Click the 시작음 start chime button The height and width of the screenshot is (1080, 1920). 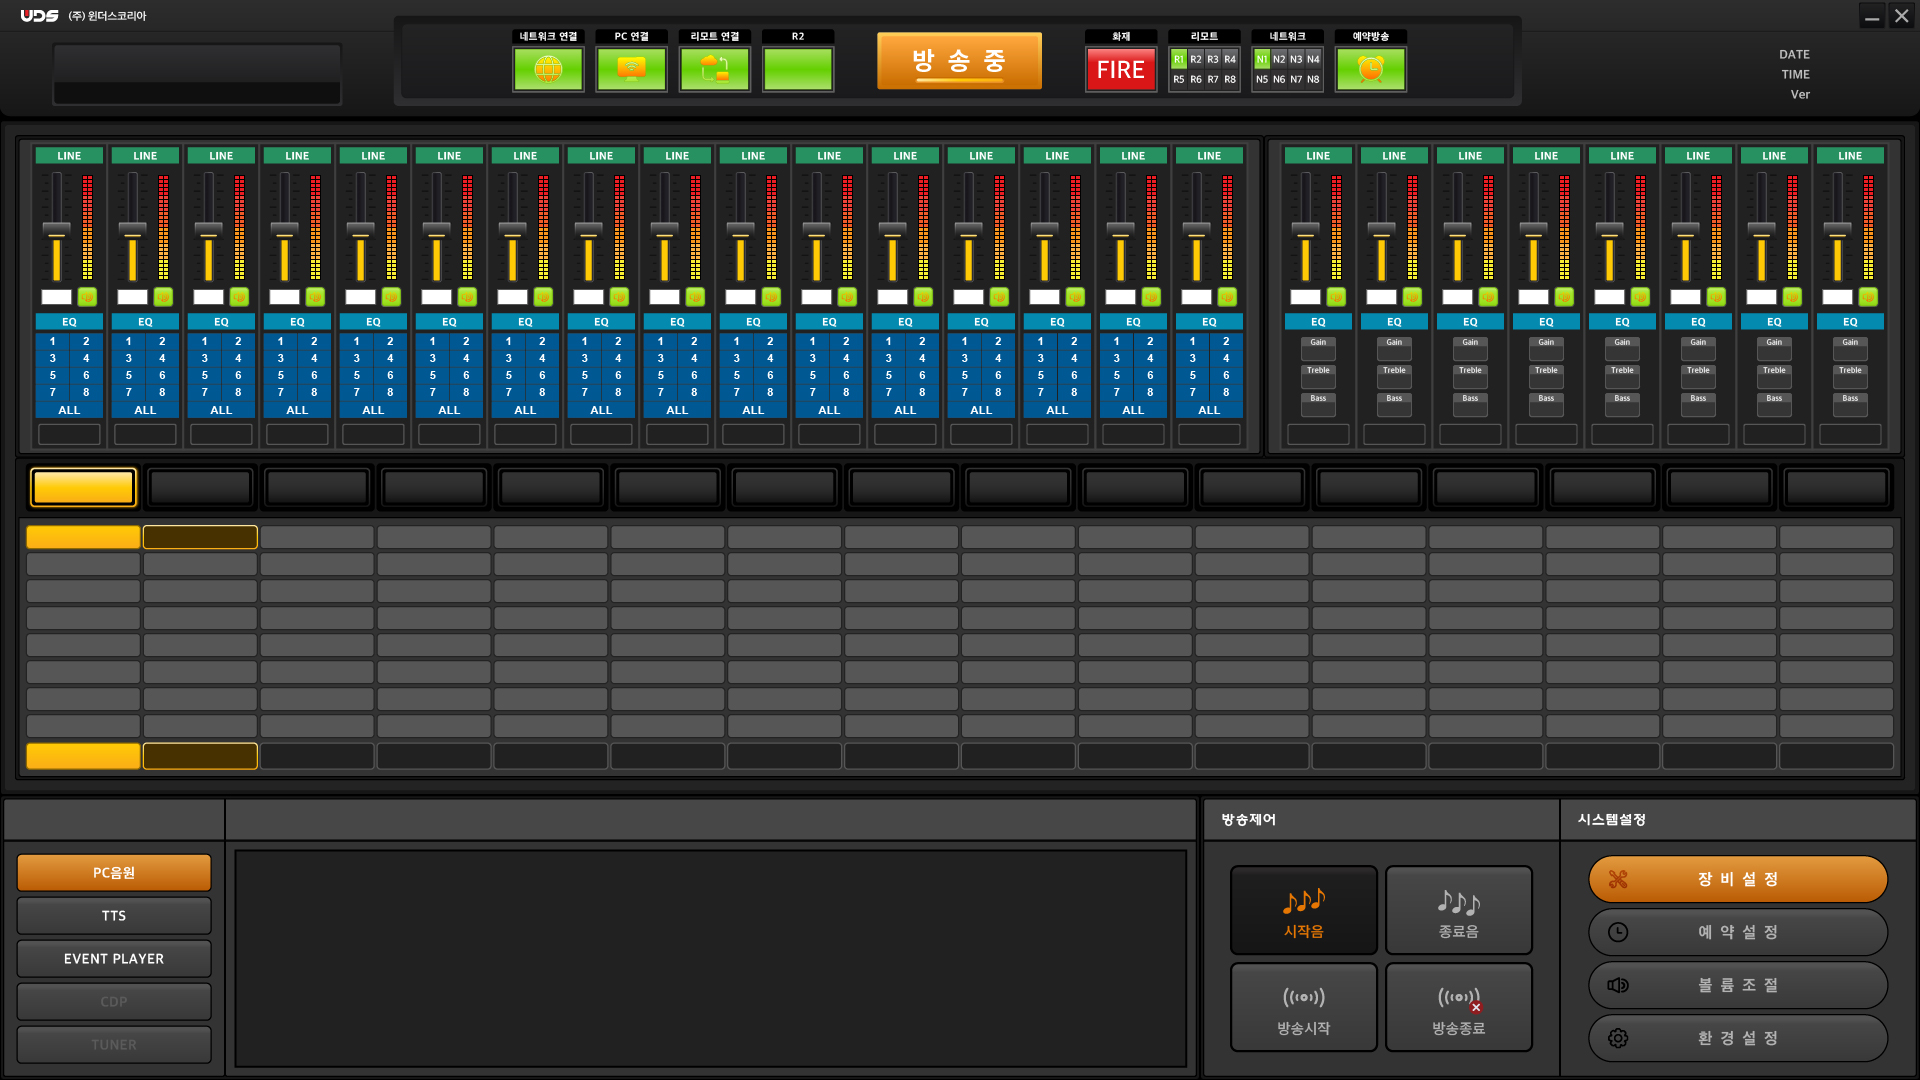coord(1304,910)
